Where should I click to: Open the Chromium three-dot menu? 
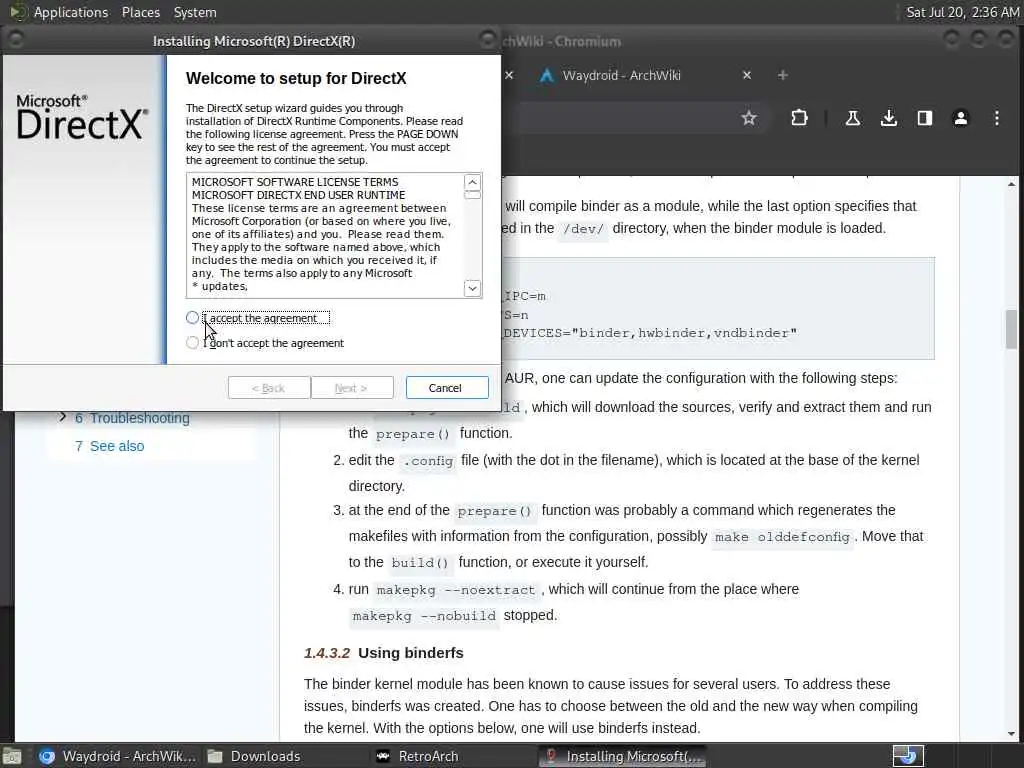997,118
